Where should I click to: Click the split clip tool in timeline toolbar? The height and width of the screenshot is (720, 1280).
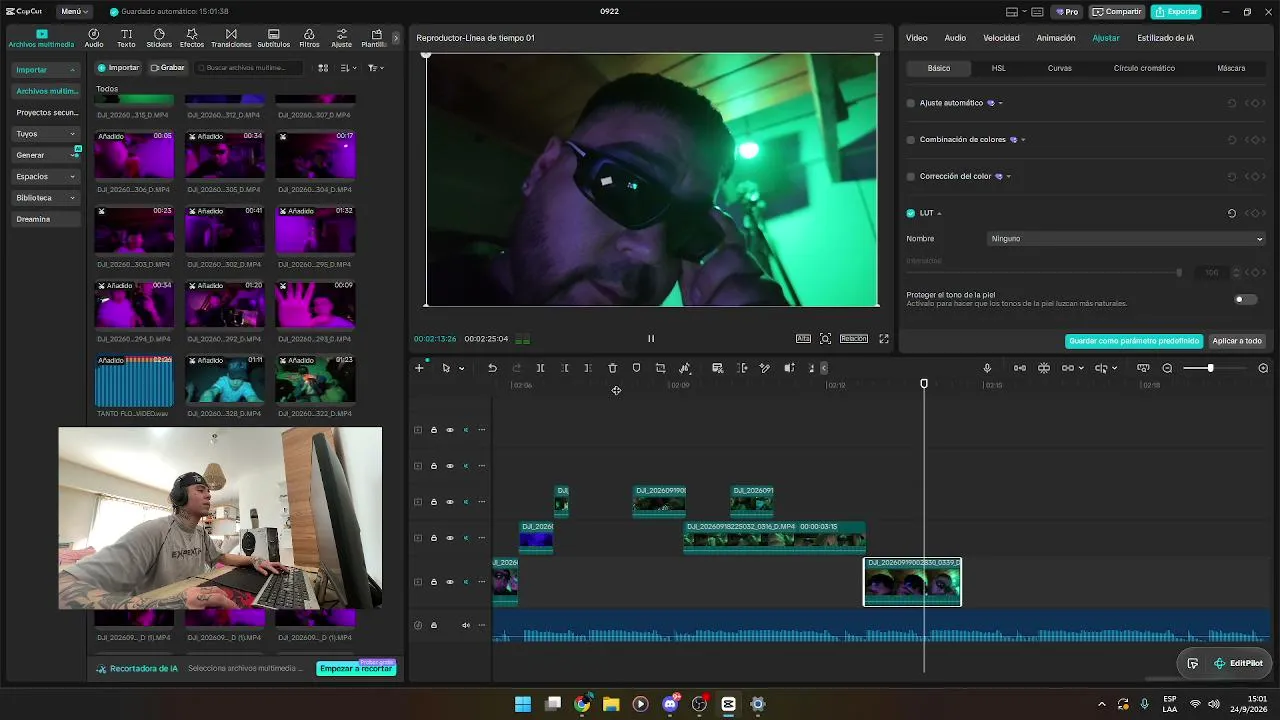540,368
